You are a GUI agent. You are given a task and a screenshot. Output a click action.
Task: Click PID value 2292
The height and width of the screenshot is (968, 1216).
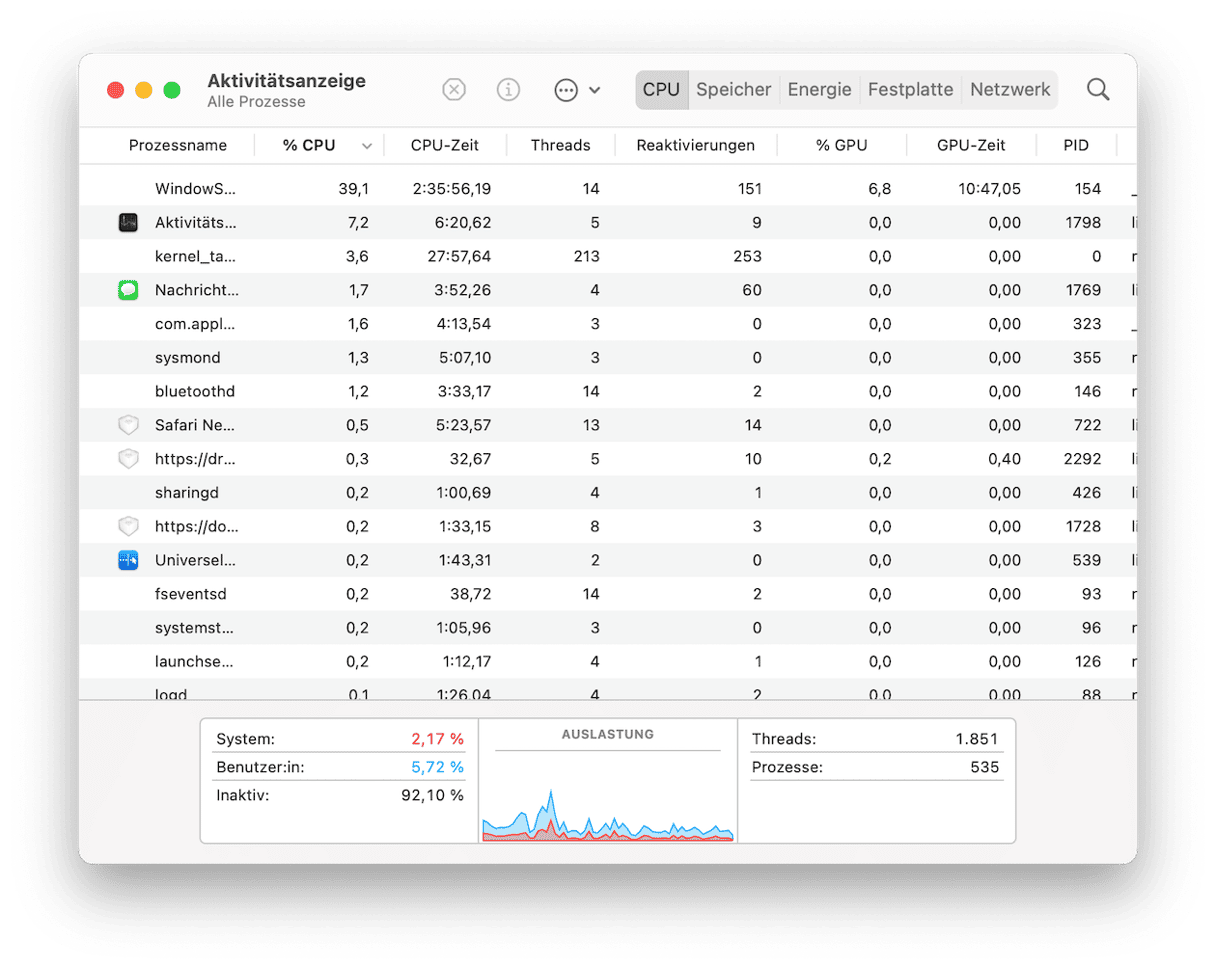coord(1083,459)
